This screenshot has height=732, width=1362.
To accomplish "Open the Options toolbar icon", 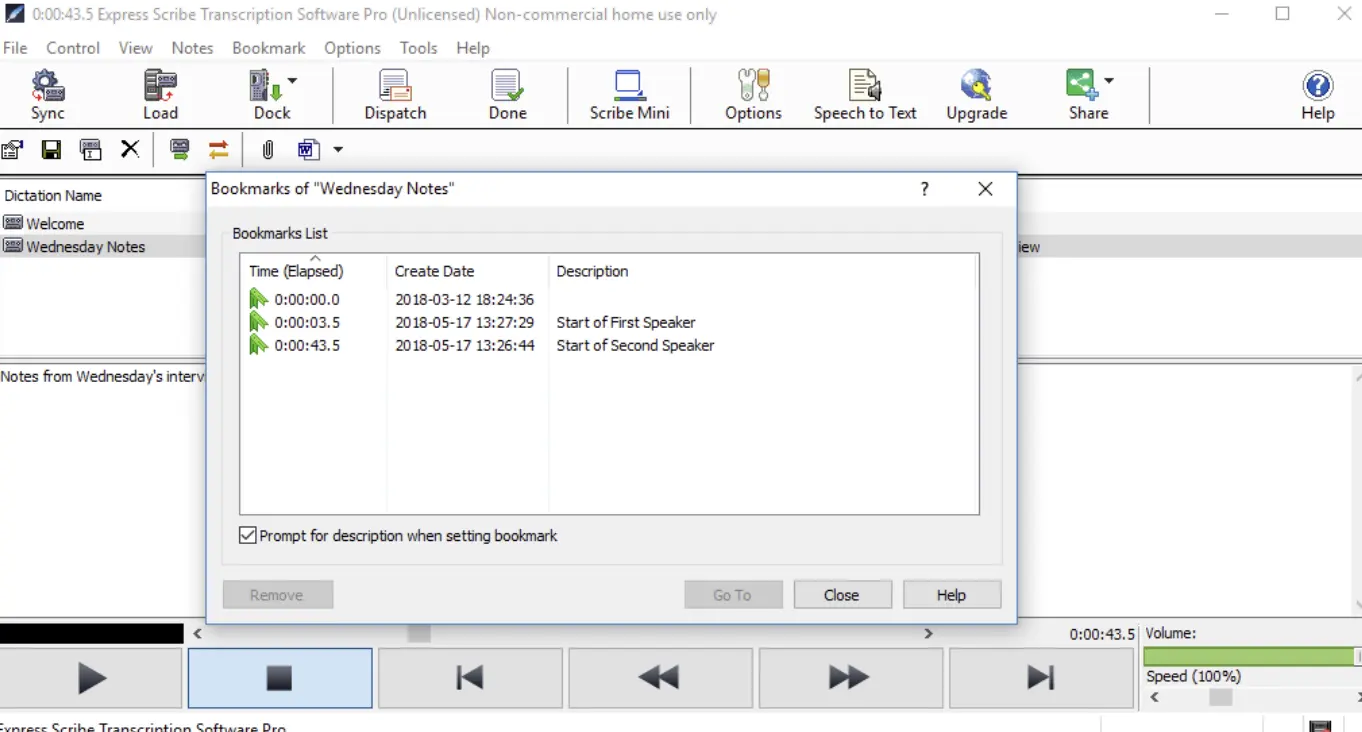I will click(753, 95).
